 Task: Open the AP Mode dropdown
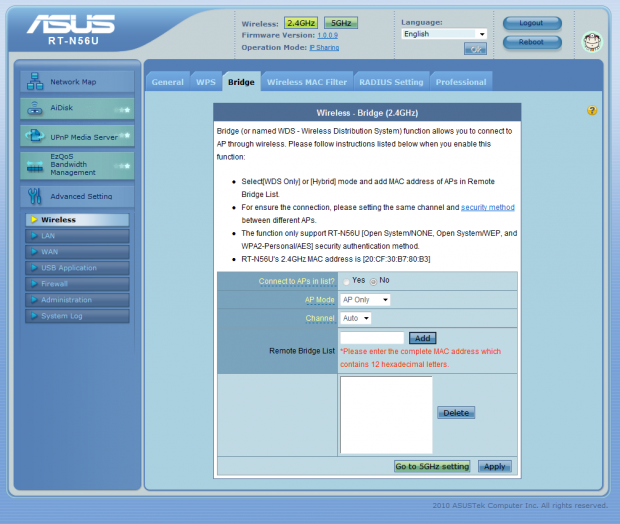(365, 300)
